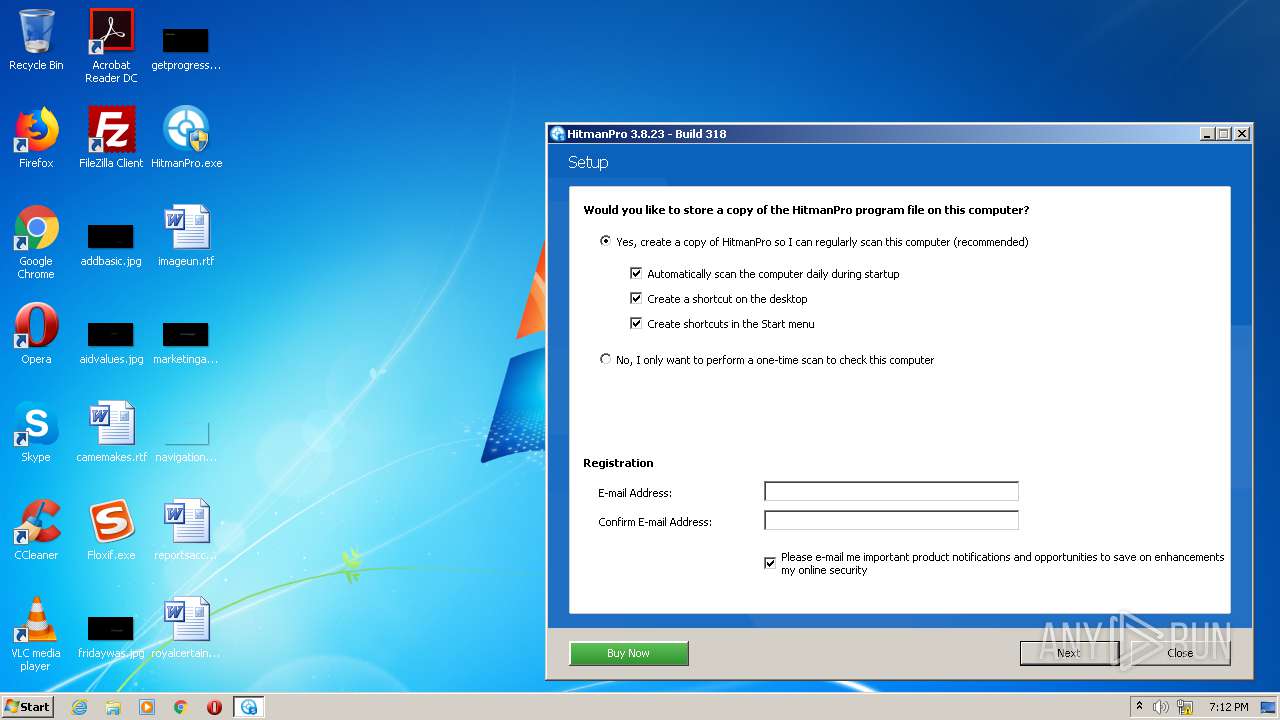Select imageun.rtf document icon
Screen dimensions: 1280x720
tap(186, 235)
